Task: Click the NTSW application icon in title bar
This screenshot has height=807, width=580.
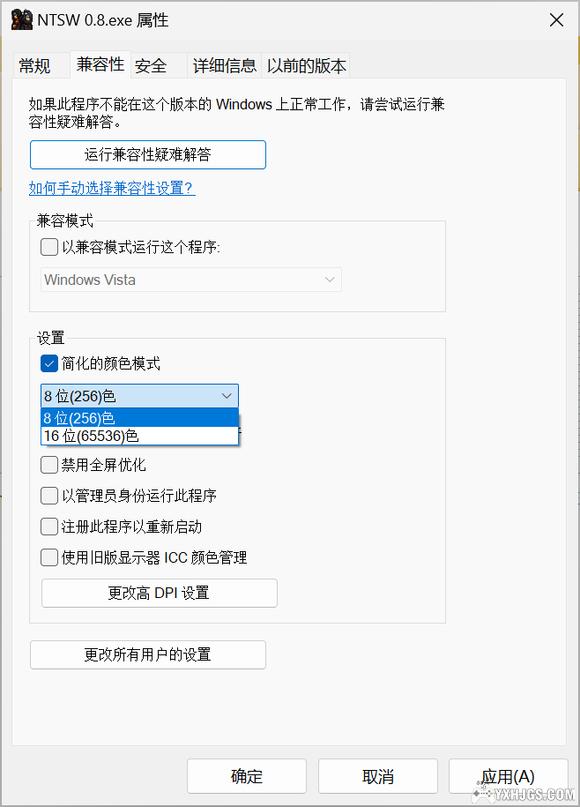Action: click(x=21, y=20)
